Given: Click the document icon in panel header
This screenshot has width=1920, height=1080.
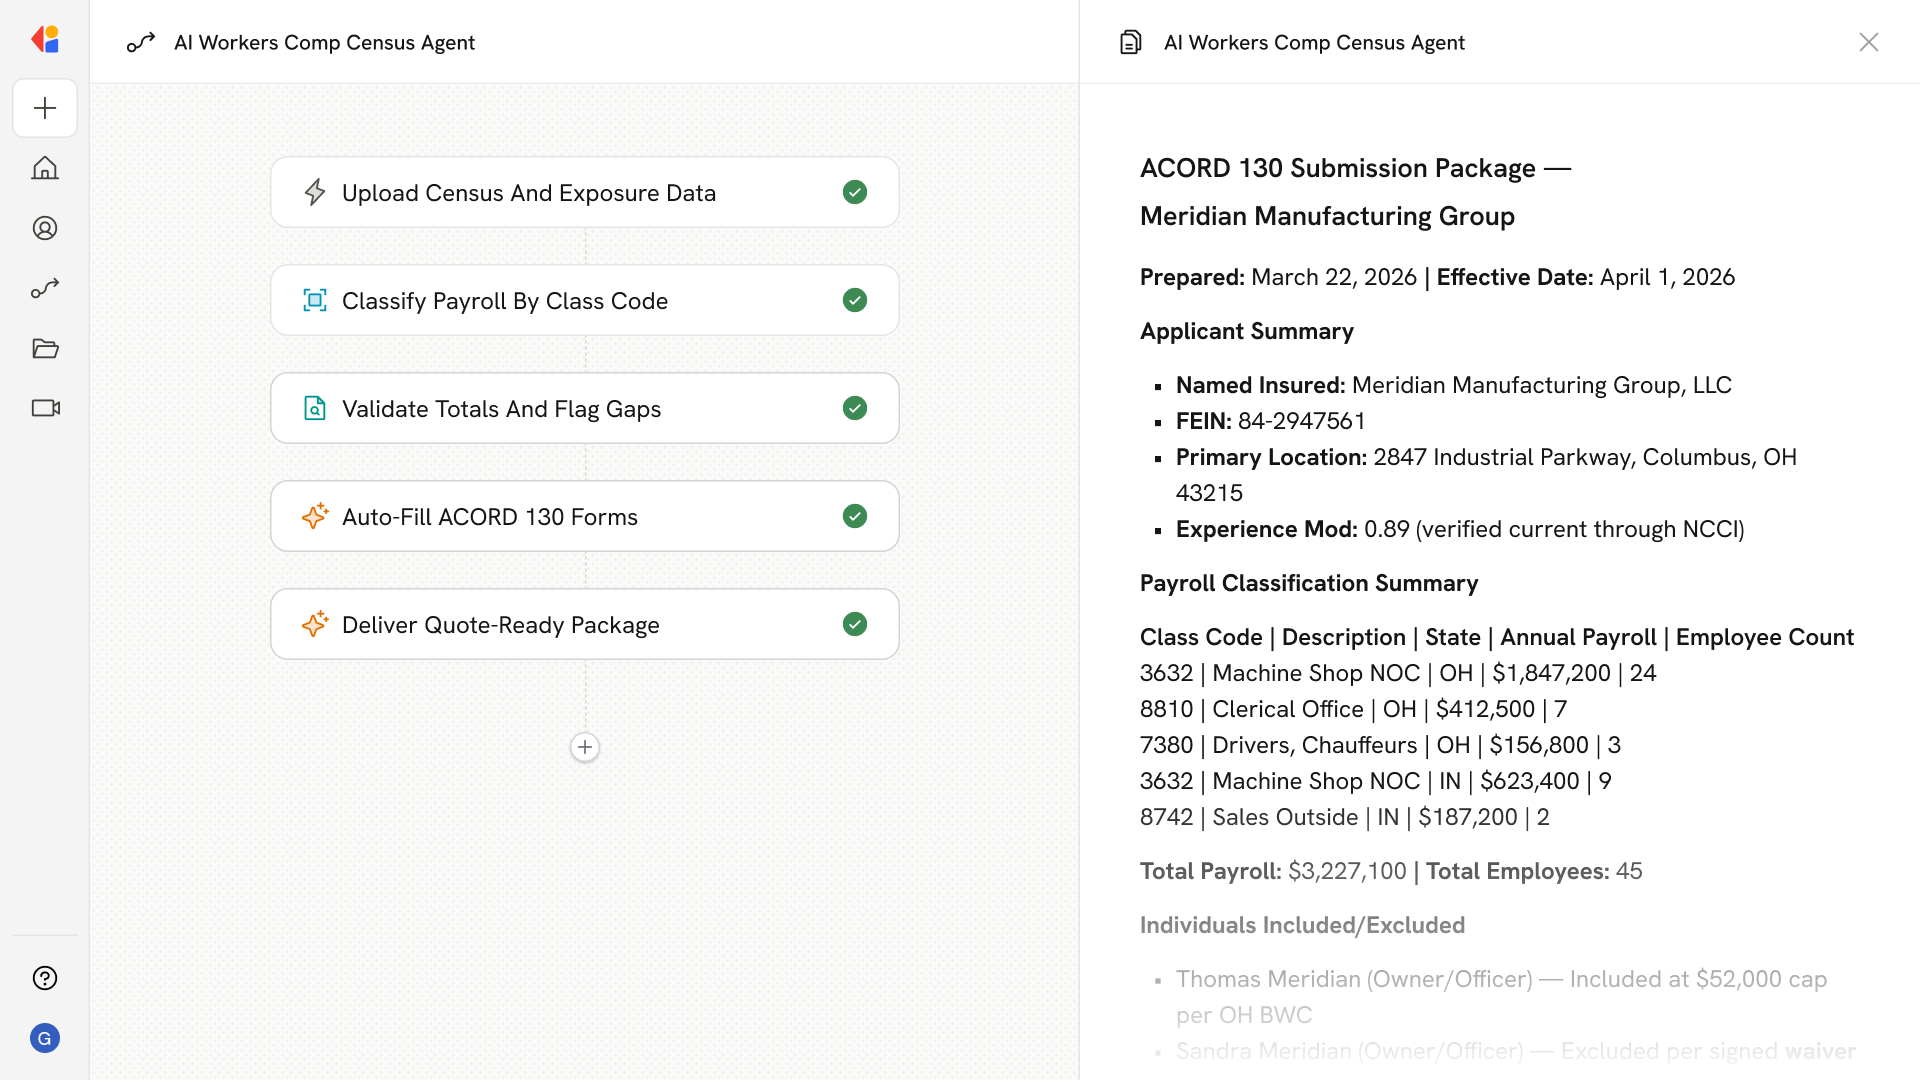Looking at the screenshot, I should [x=1130, y=42].
